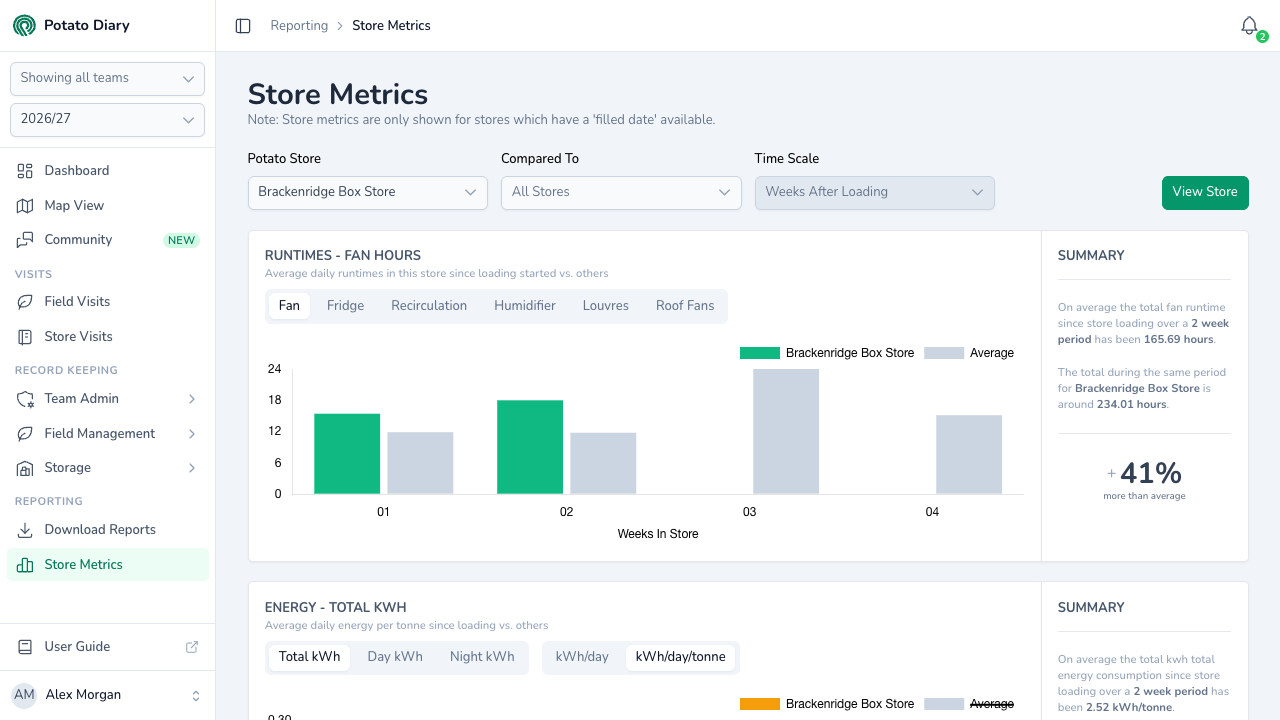This screenshot has width=1280, height=720.
Task: Expand the Field Management chevron
Action: click(x=192, y=434)
